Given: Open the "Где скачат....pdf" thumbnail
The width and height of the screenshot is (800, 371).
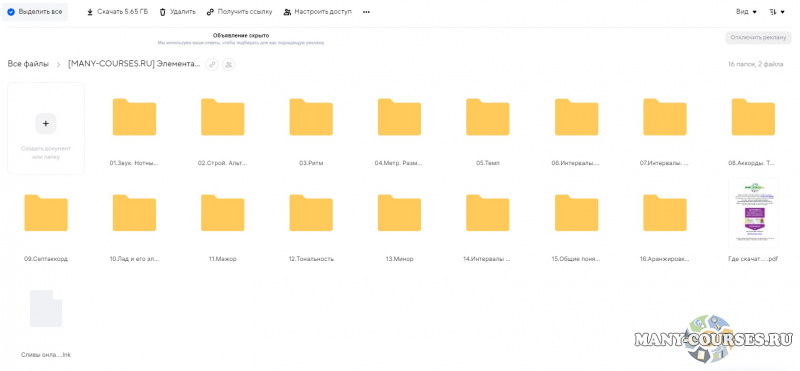Looking at the screenshot, I should (753, 212).
